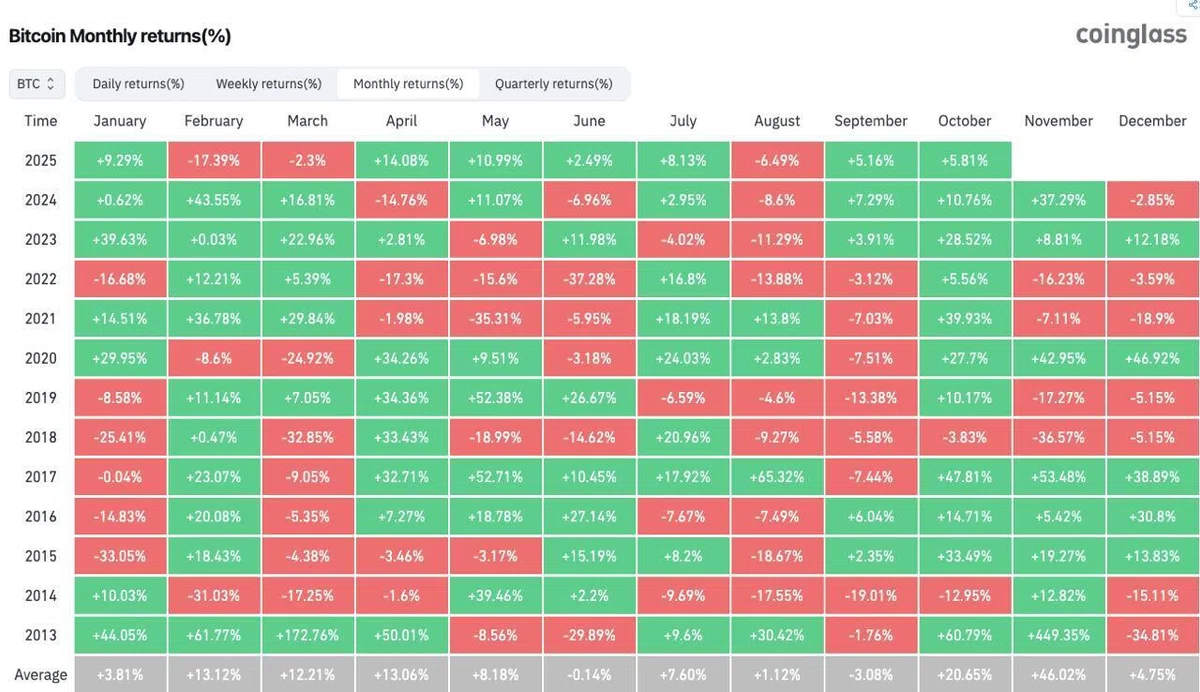Click the Bitcoin Monthly returns(%) title
This screenshot has width=1200, height=692.
pyautogui.click(x=120, y=36)
